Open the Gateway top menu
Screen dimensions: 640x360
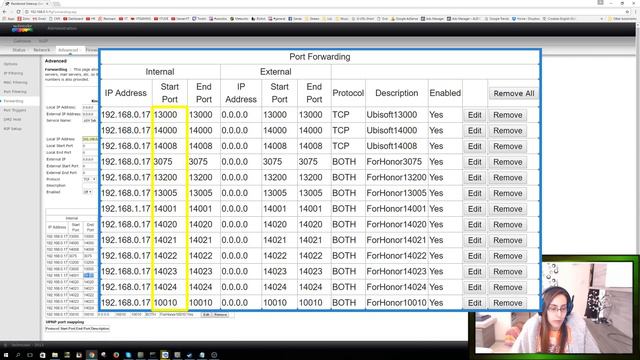[22, 41]
